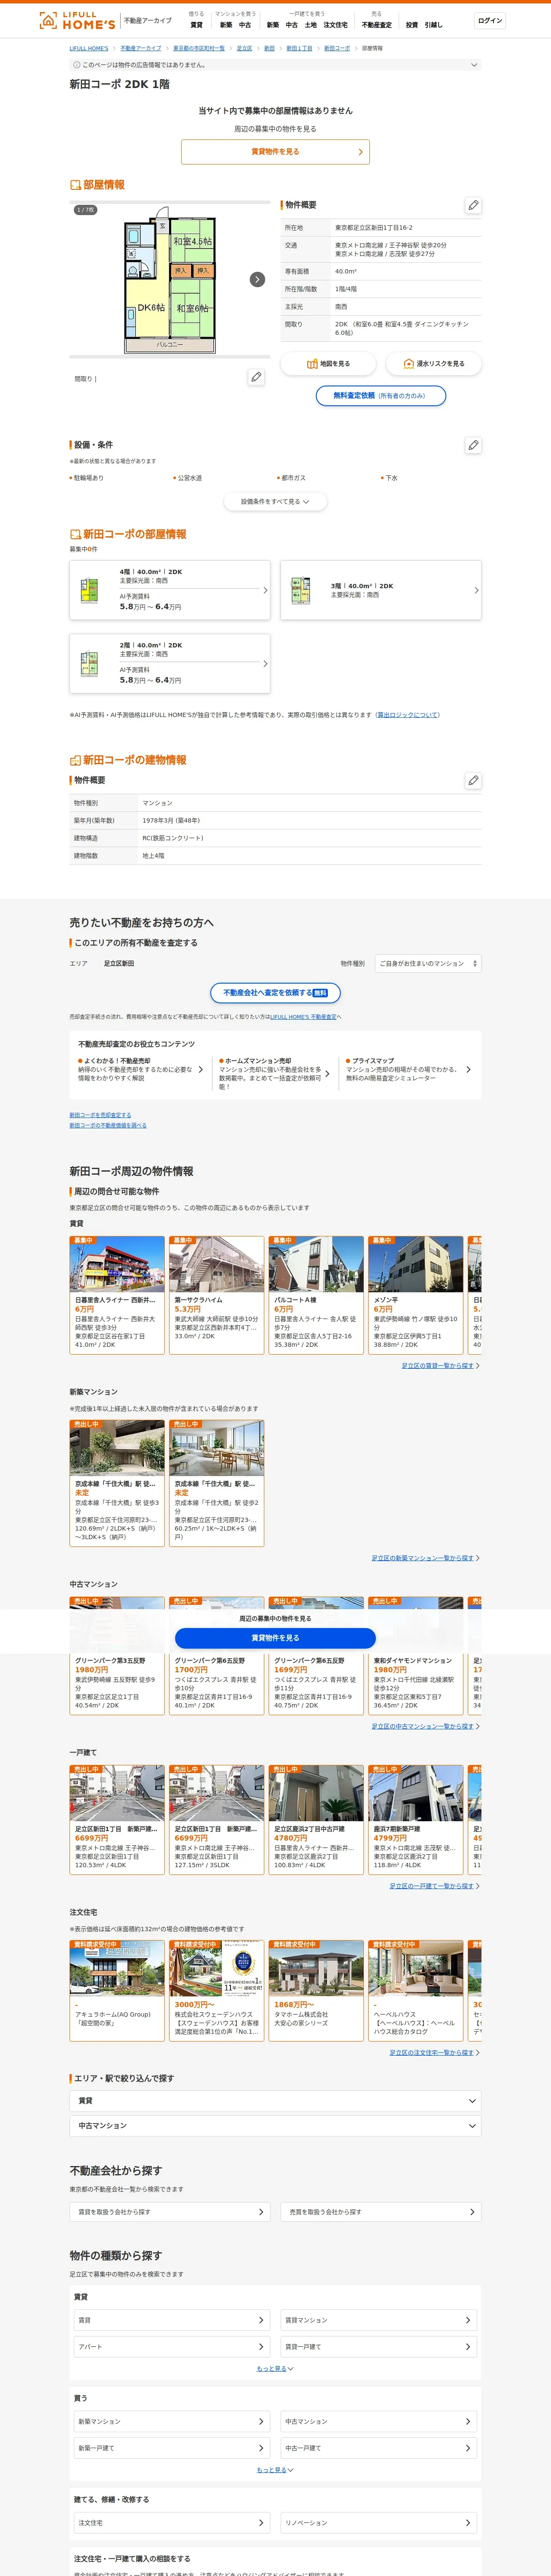551x2576 pixels.
Task: Open the アパート category link
Action: click(172, 2347)
